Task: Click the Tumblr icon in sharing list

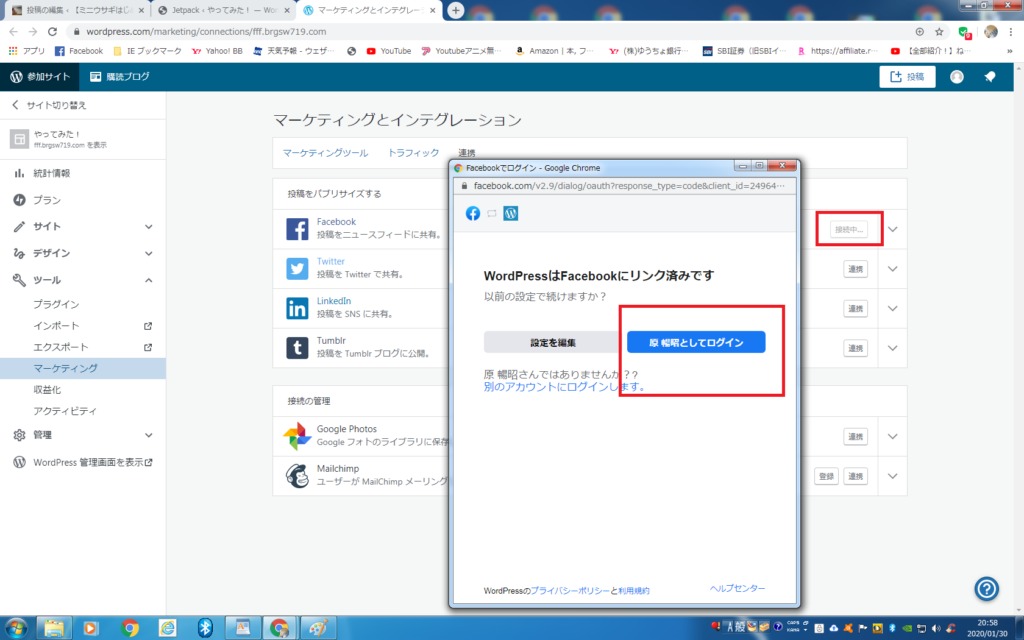Action: [297, 347]
